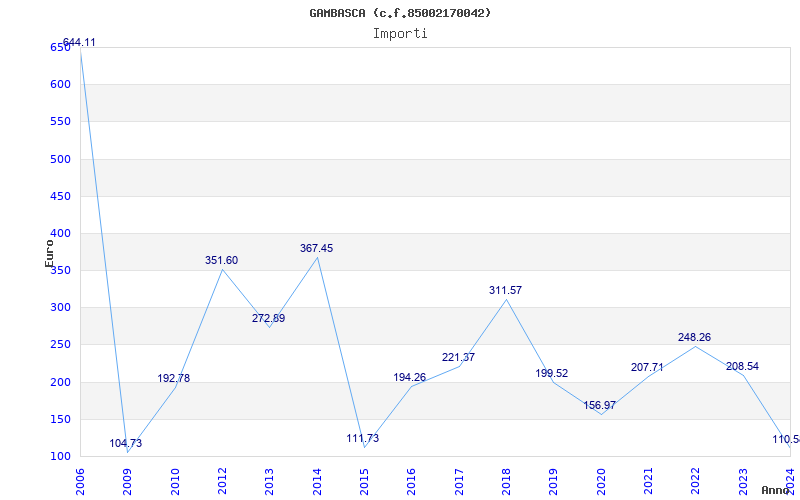
Task: Select the data label 104.73
Action: click(x=126, y=443)
